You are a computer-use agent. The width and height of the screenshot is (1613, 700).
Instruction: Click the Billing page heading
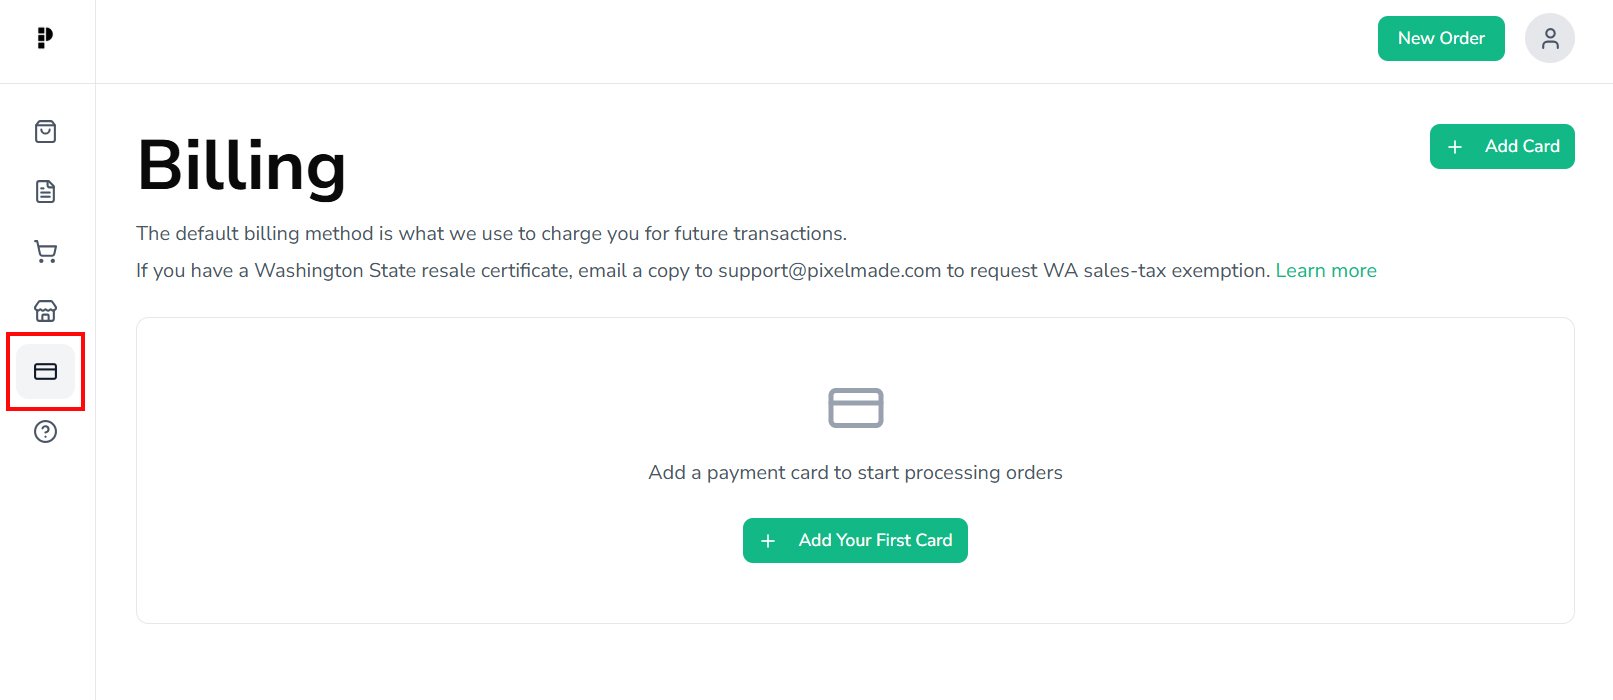point(241,166)
